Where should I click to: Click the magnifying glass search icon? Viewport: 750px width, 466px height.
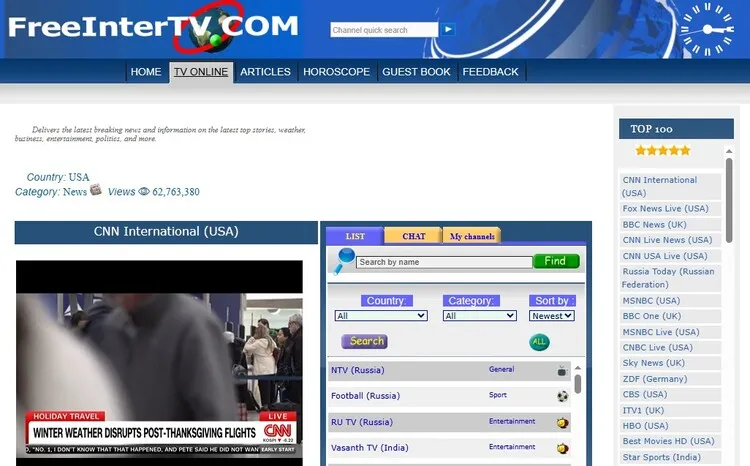pyautogui.click(x=344, y=261)
